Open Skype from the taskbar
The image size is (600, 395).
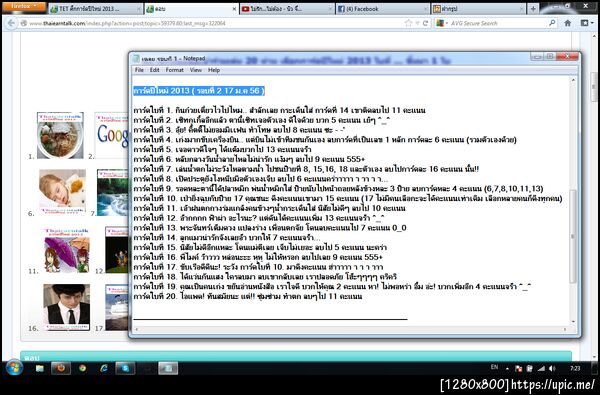click(x=125, y=368)
